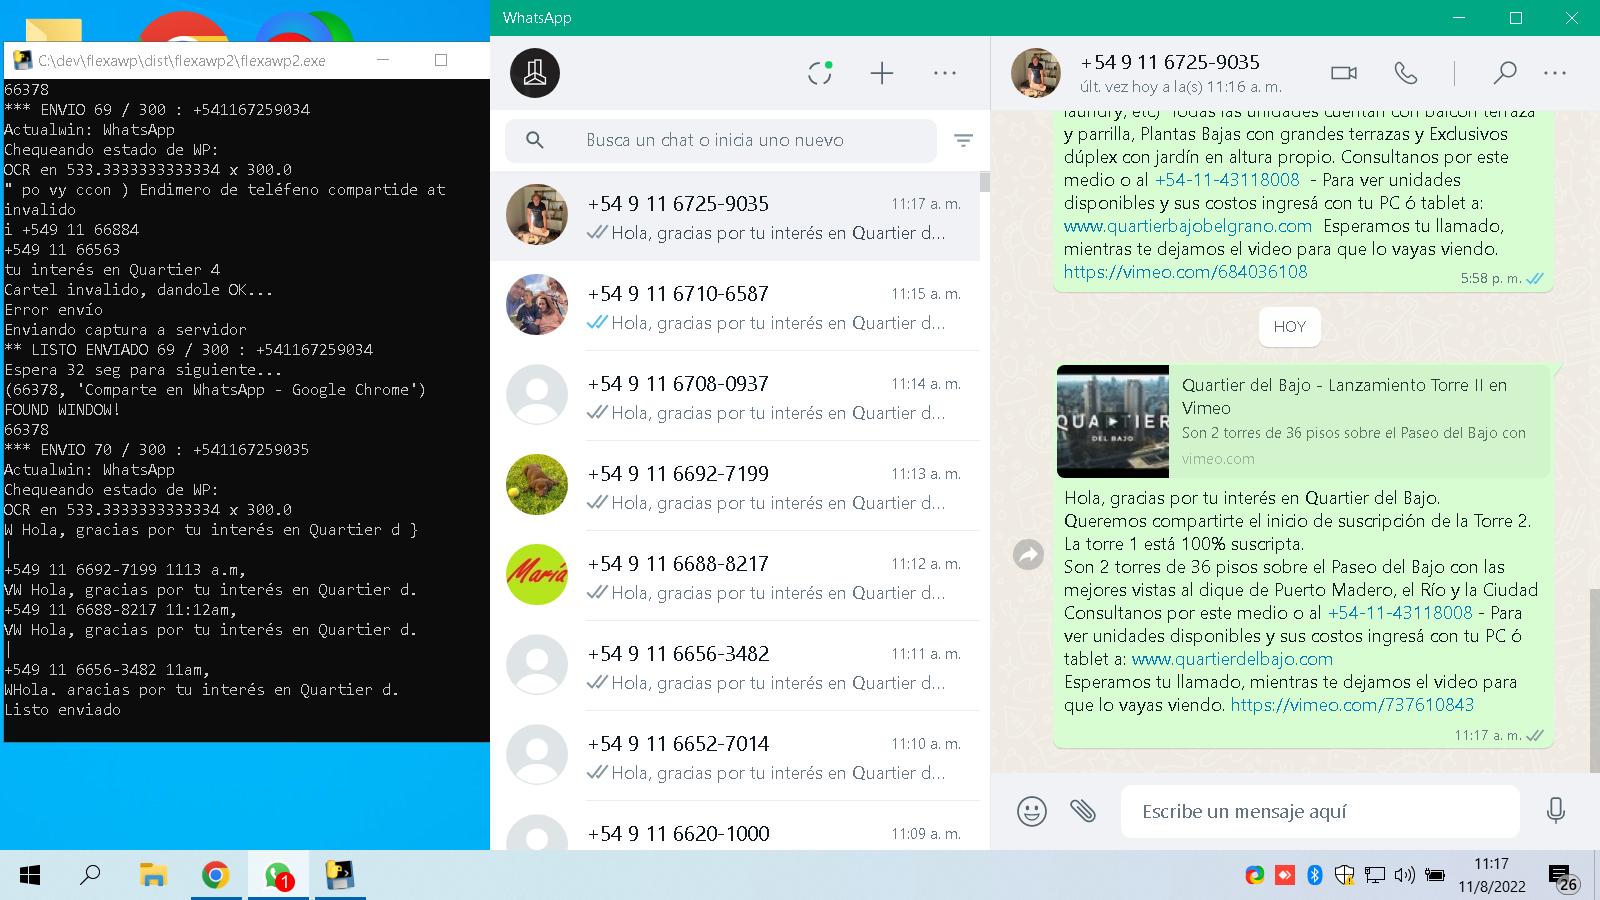Click the chat list scrollbar thumb
Viewport: 1600px width, 900px height.
tap(985, 181)
